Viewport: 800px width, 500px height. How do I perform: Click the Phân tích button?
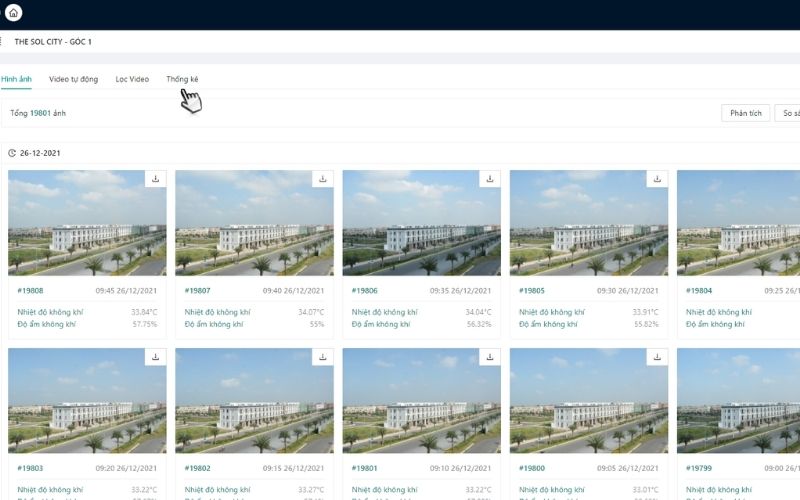pos(745,113)
